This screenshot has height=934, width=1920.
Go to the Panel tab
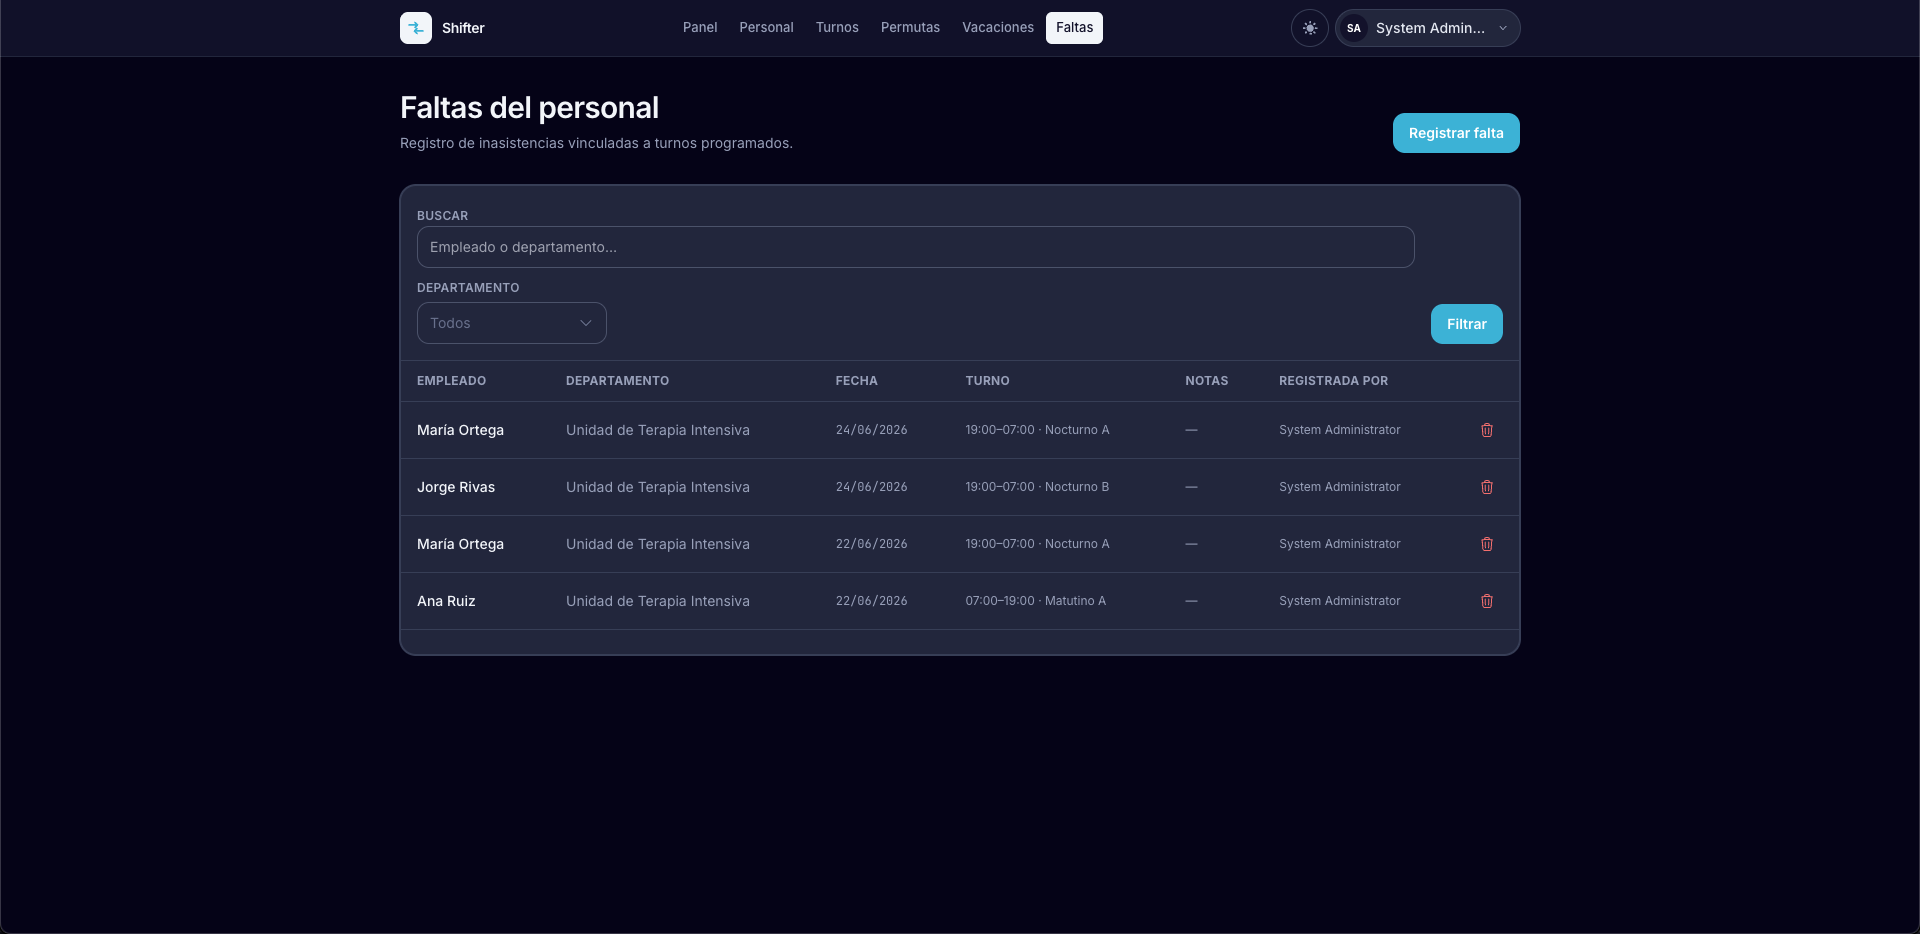[700, 28]
